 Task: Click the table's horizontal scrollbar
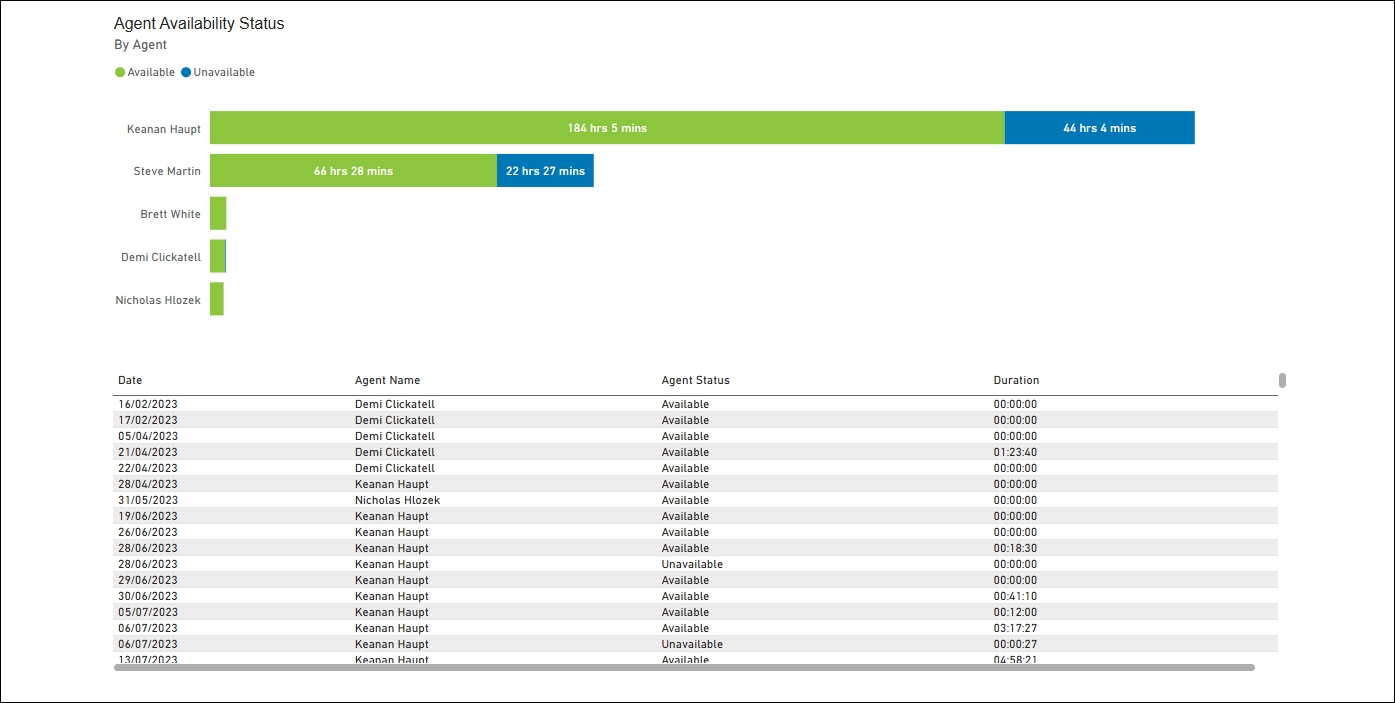click(x=683, y=667)
